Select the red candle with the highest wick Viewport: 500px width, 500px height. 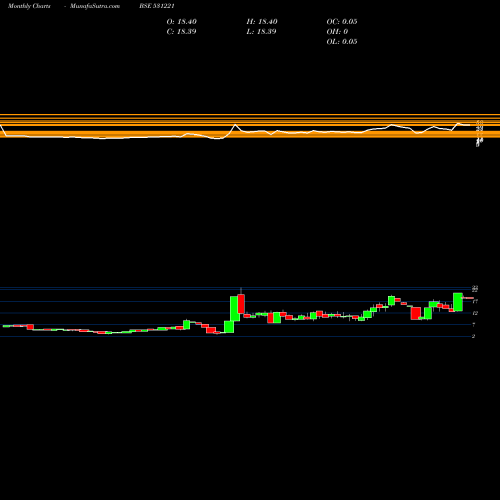coord(241,304)
